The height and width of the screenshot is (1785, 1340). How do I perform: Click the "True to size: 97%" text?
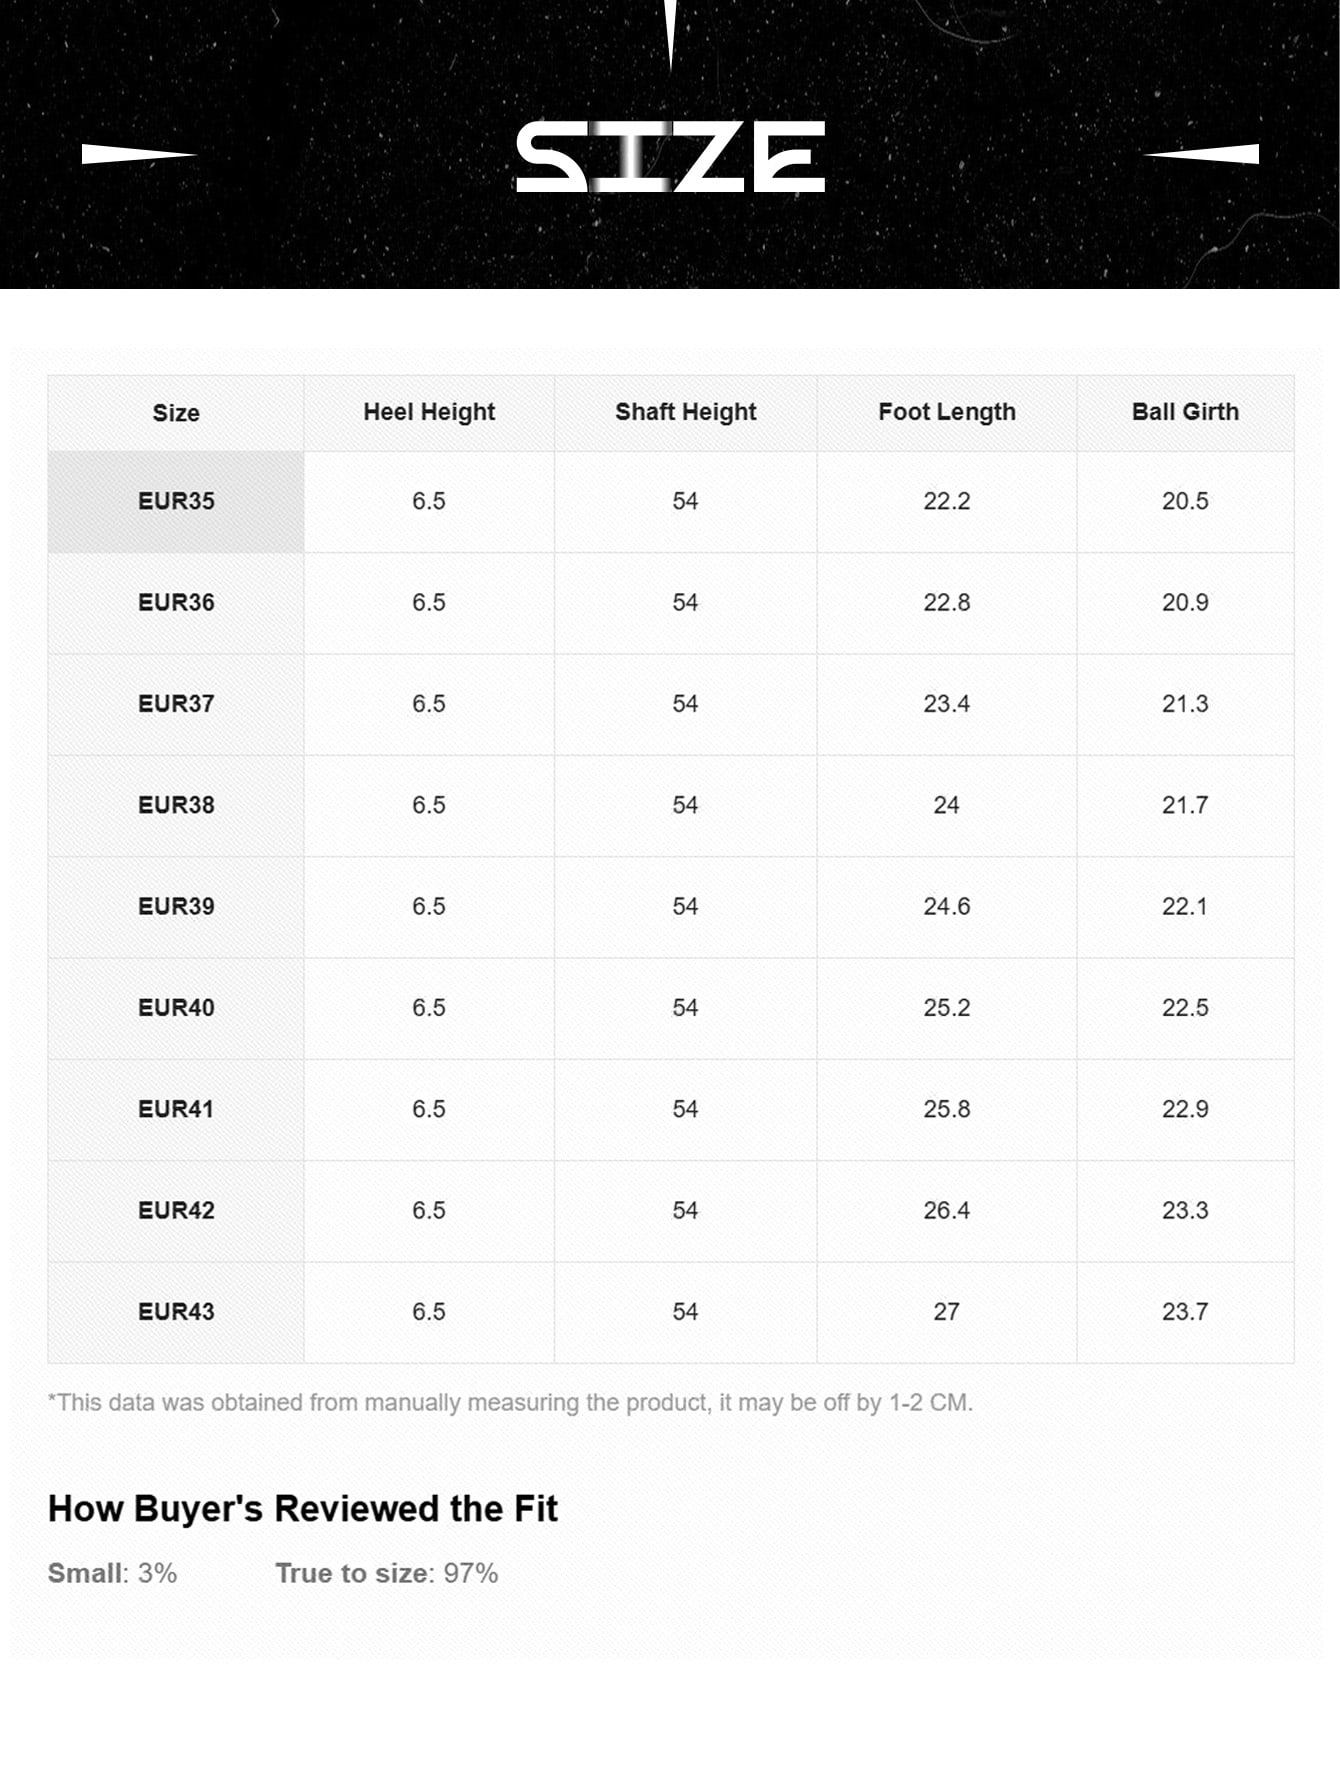point(386,1573)
